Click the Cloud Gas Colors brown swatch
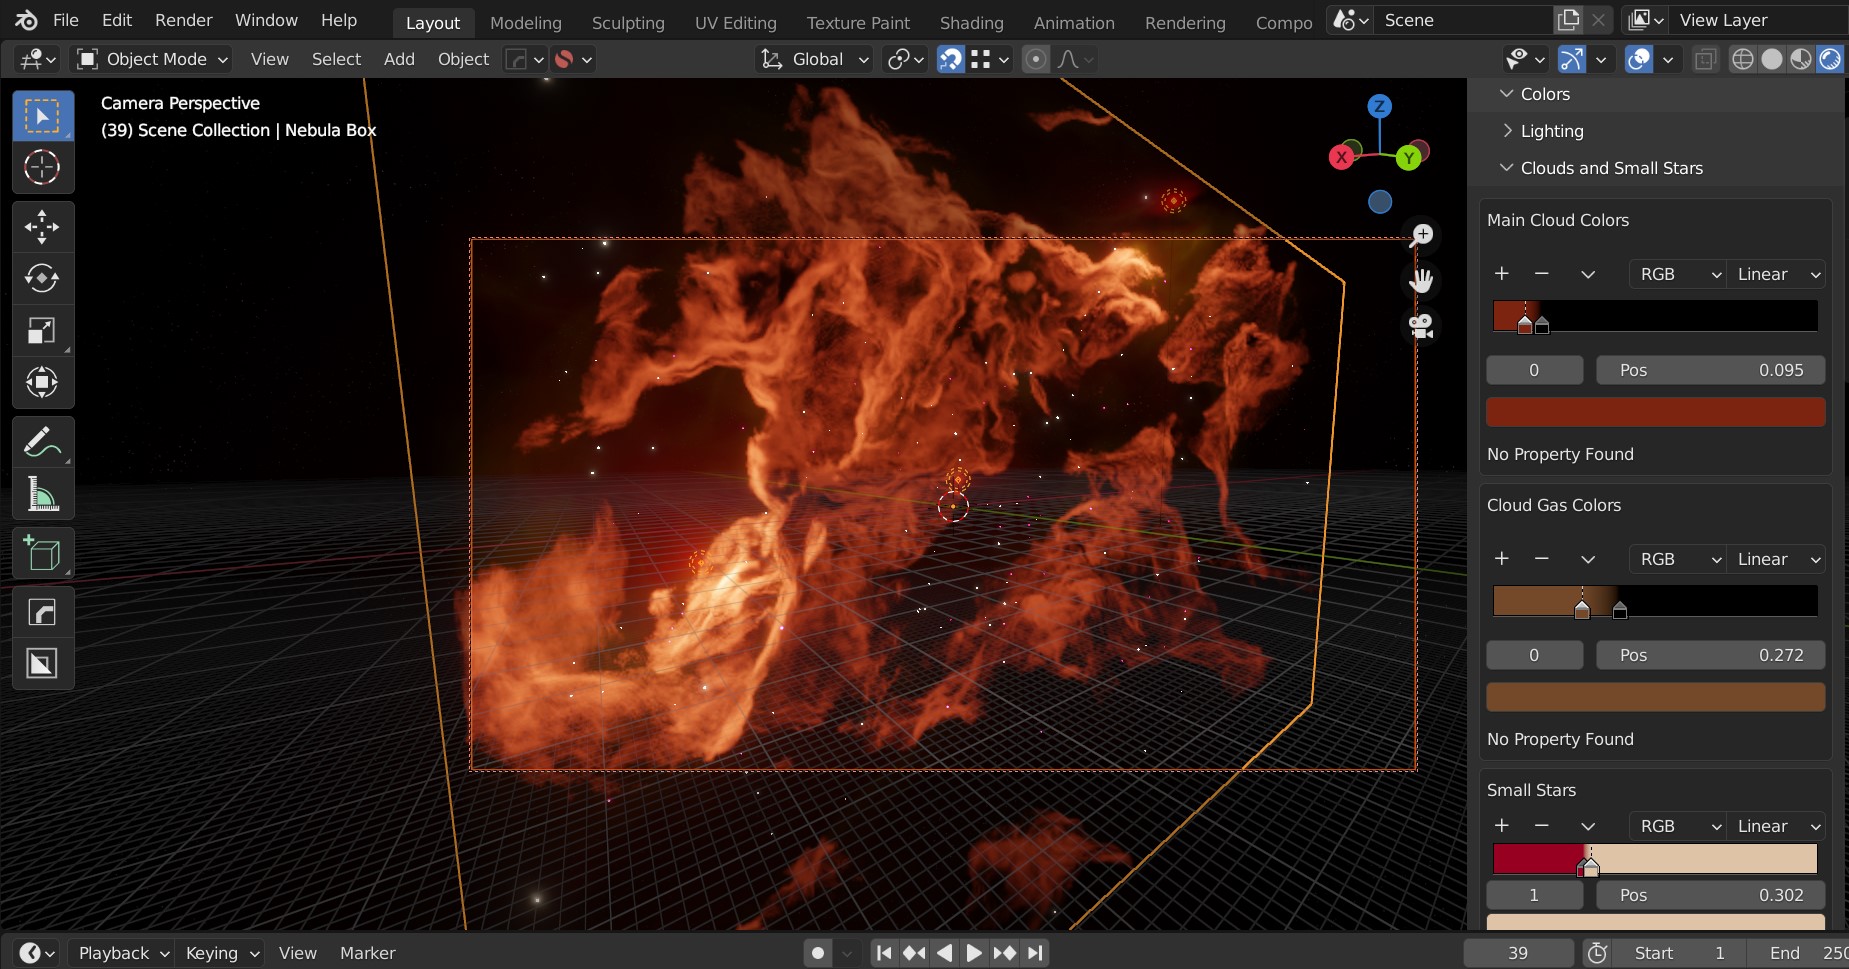Image resolution: width=1849 pixels, height=969 pixels. click(x=1655, y=697)
